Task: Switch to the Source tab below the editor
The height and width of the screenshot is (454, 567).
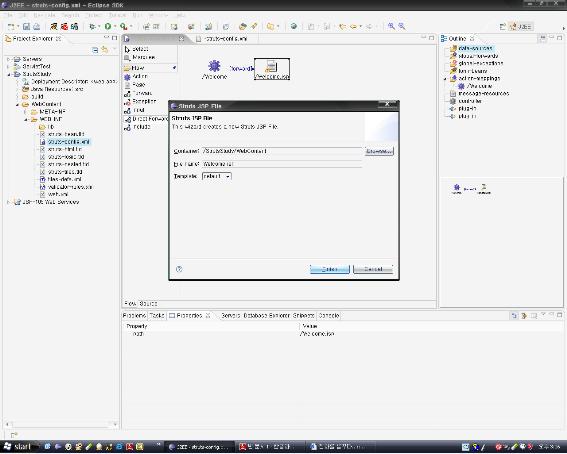Action: 148,303
